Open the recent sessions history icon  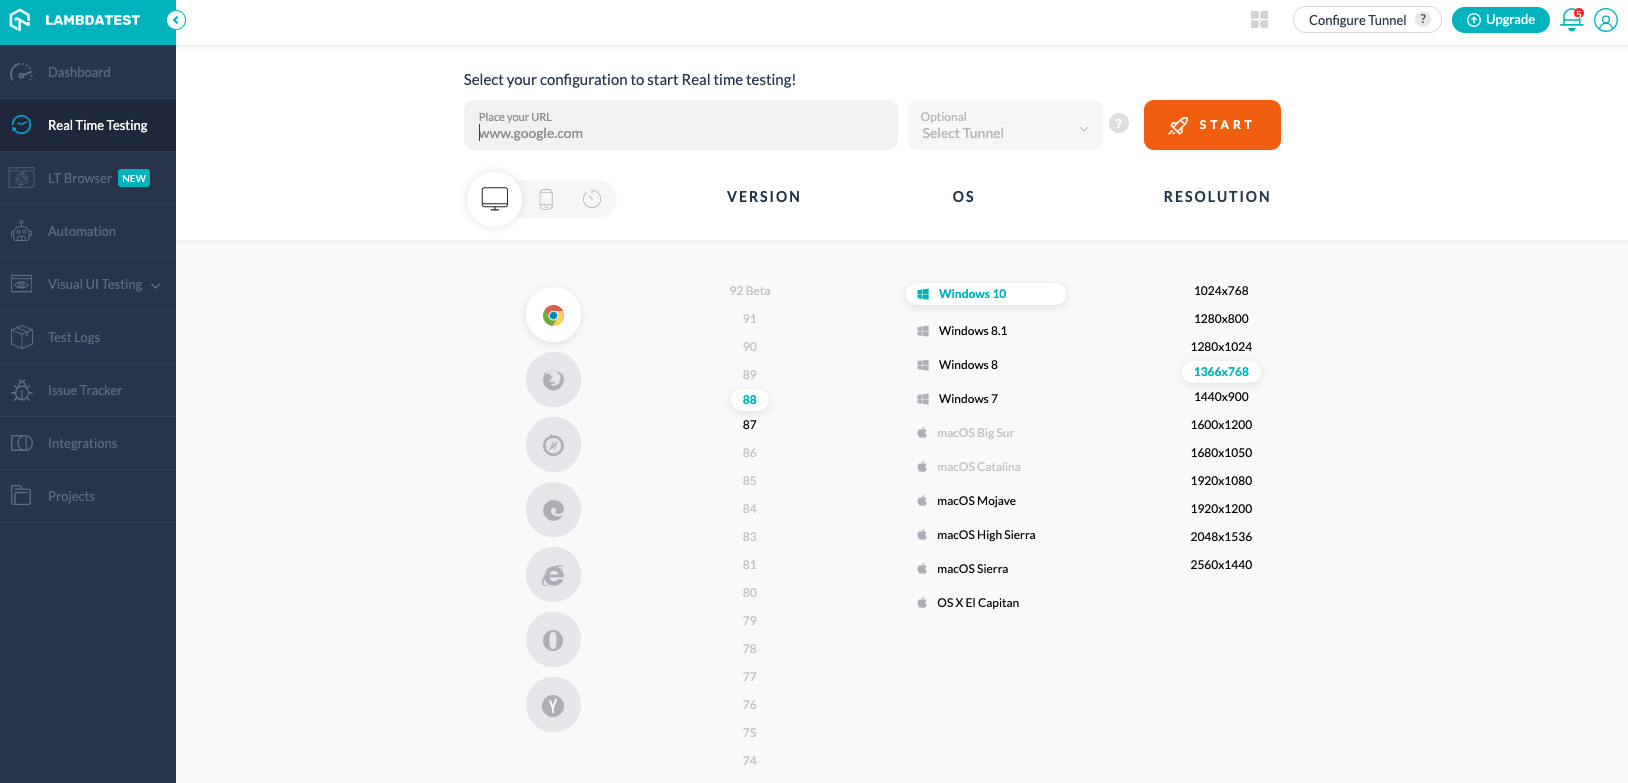592,199
